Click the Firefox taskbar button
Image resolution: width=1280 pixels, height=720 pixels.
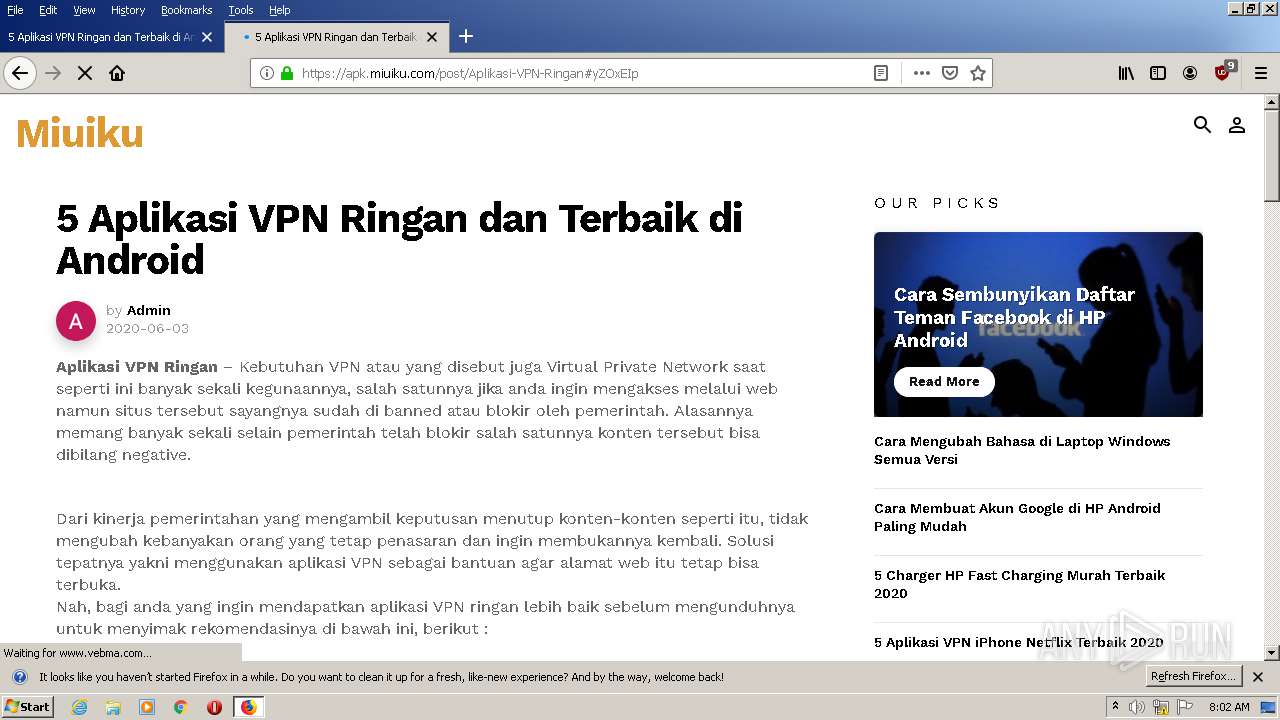pos(248,707)
